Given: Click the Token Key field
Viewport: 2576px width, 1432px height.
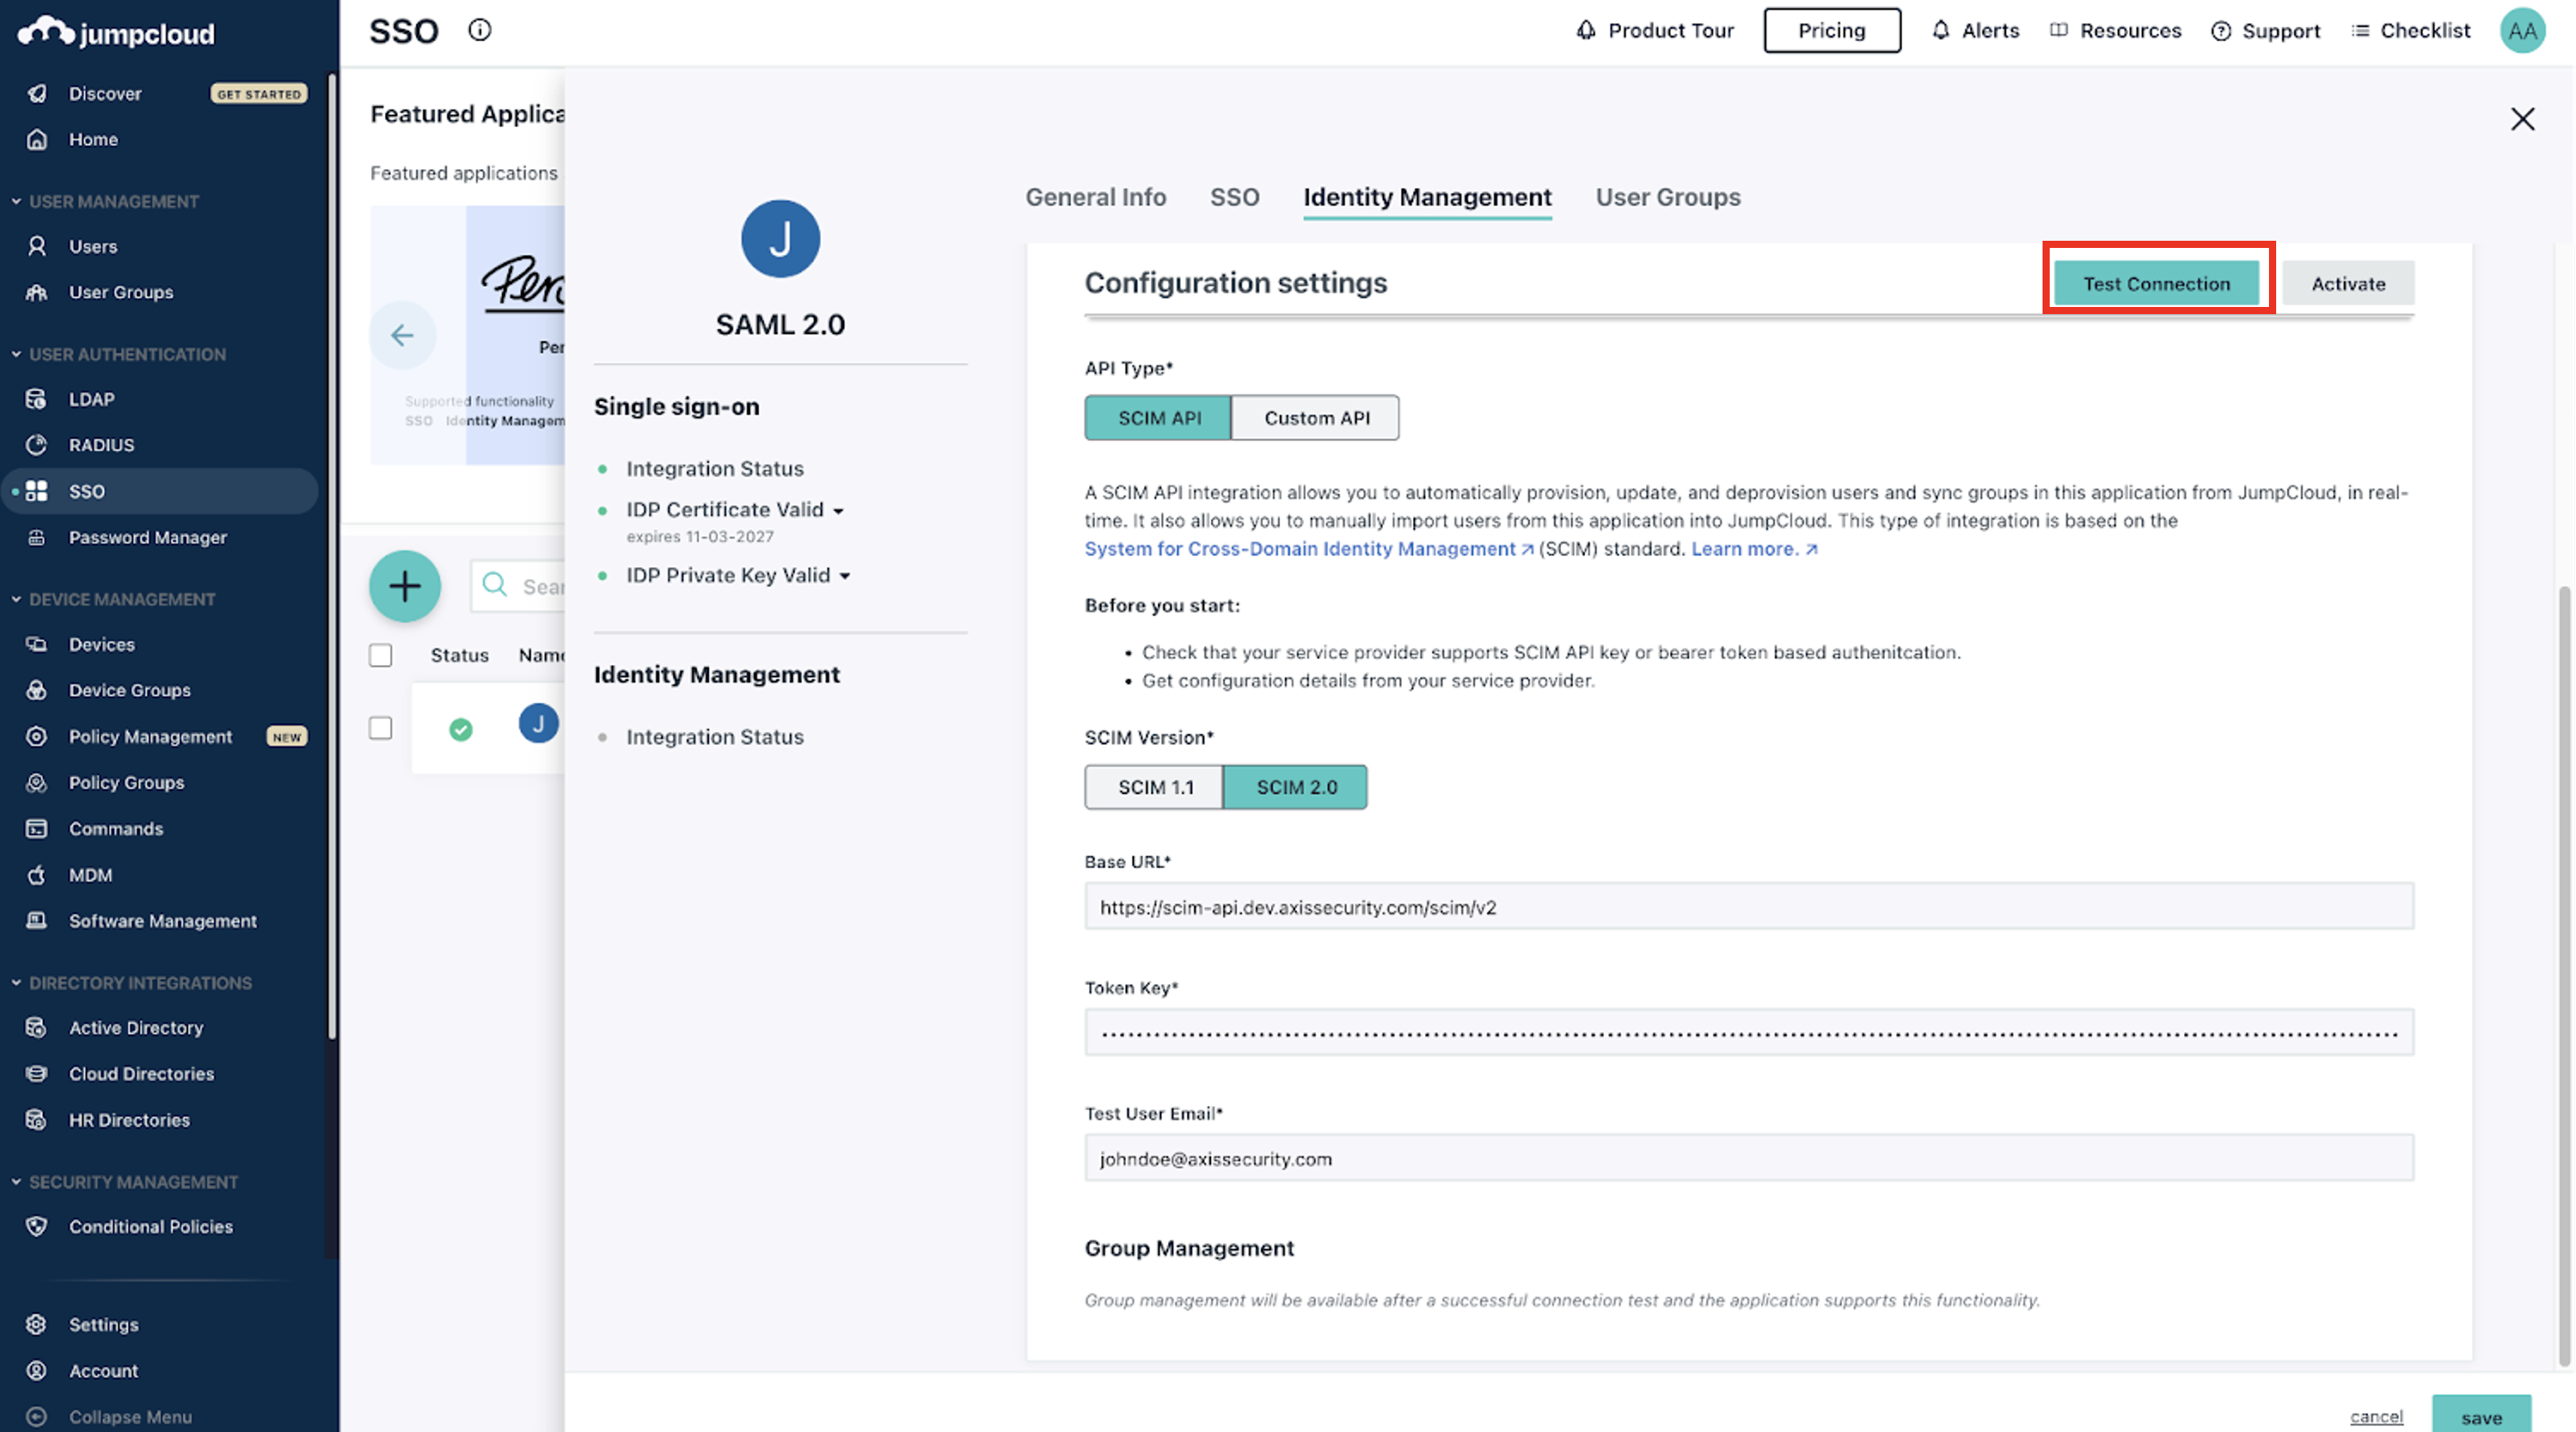Looking at the screenshot, I should (x=1749, y=1032).
